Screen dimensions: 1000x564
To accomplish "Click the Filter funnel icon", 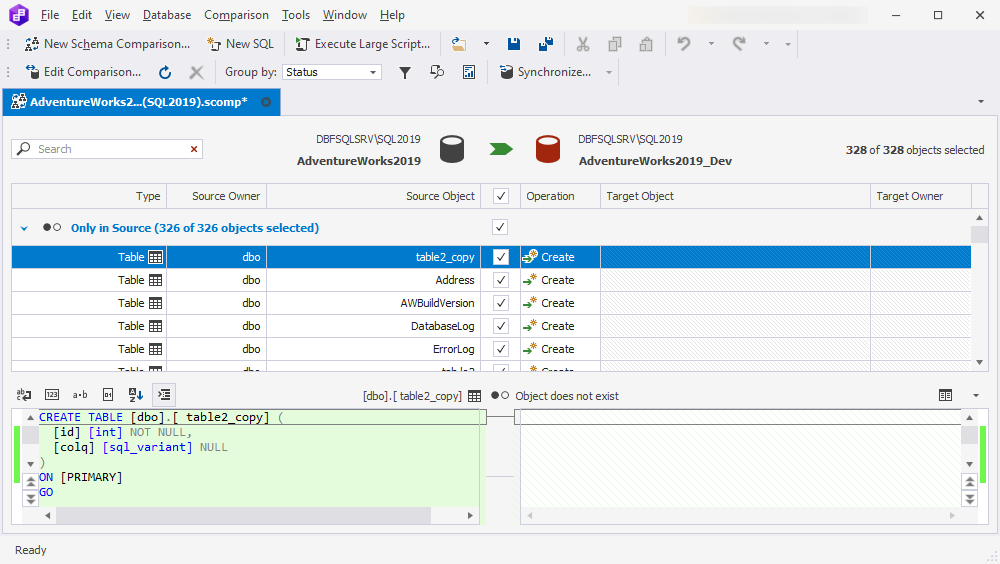I will coord(404,72).
